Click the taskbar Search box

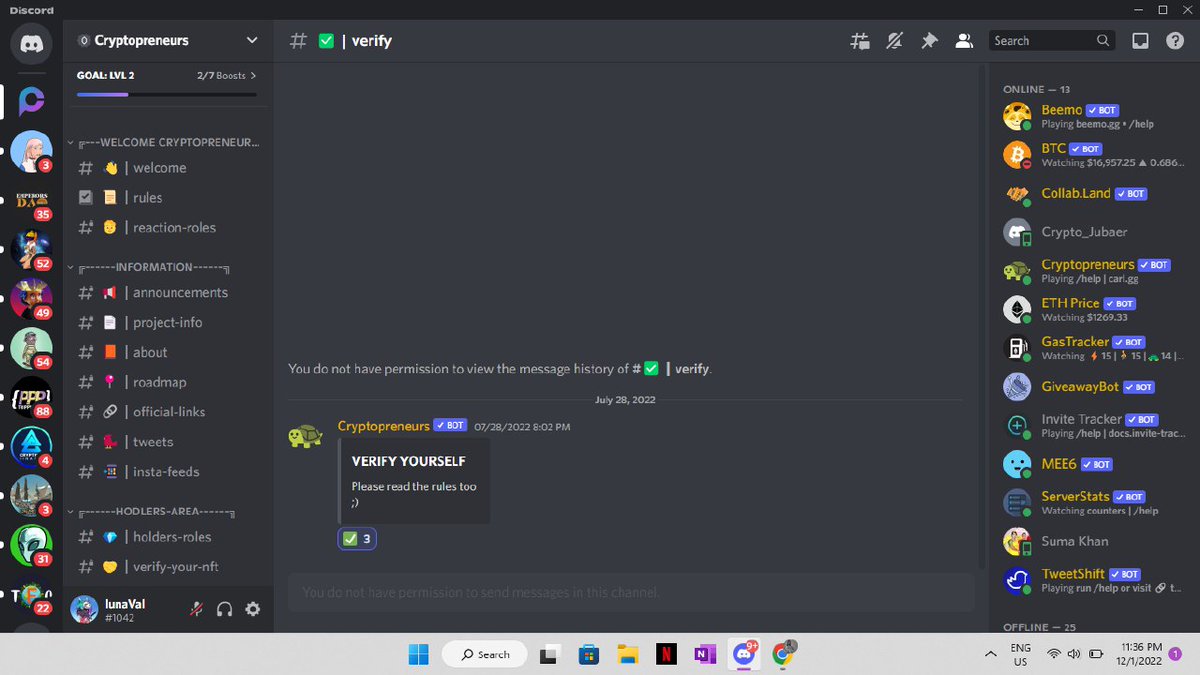[x=485, y=654]
